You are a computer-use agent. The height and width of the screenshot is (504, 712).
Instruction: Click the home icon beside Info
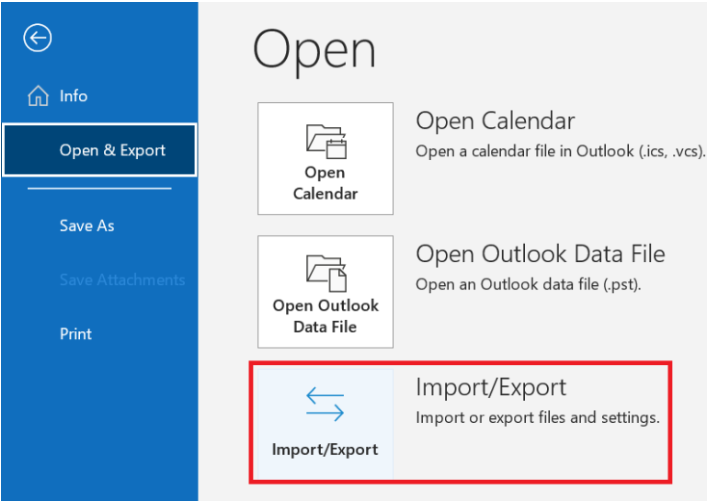(38, 96)
